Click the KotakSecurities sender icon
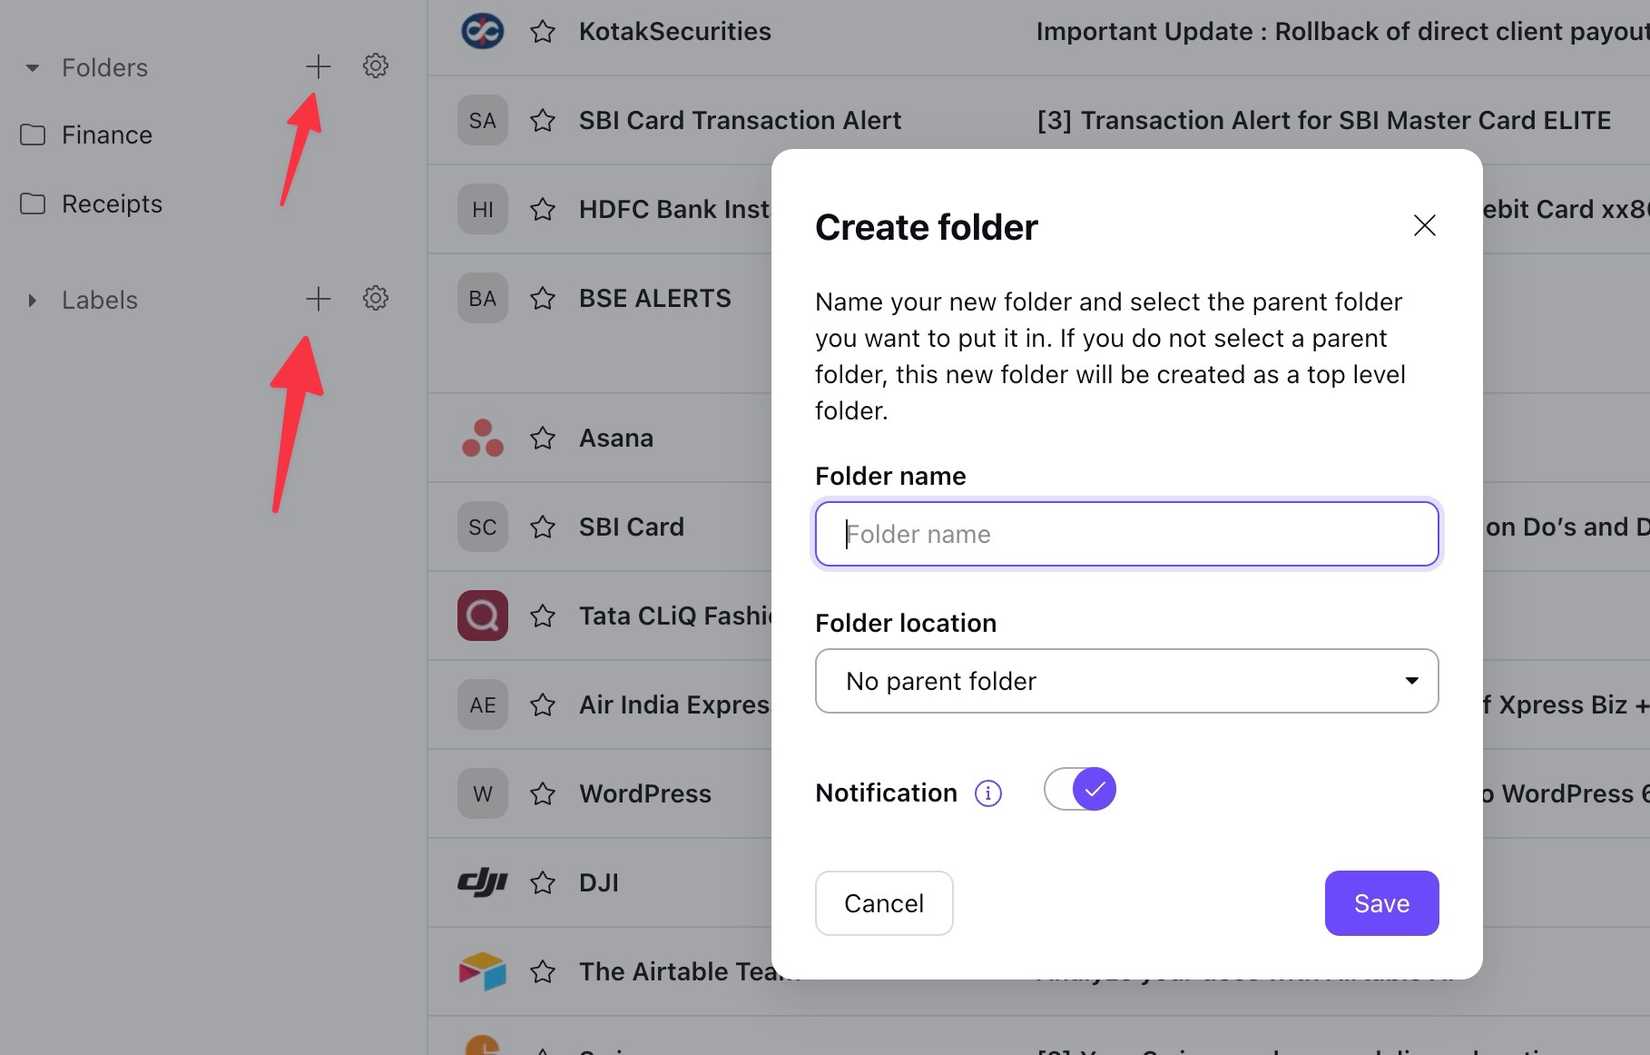The height and width of the screenshot is (1055, 1650). click(482, 30)
